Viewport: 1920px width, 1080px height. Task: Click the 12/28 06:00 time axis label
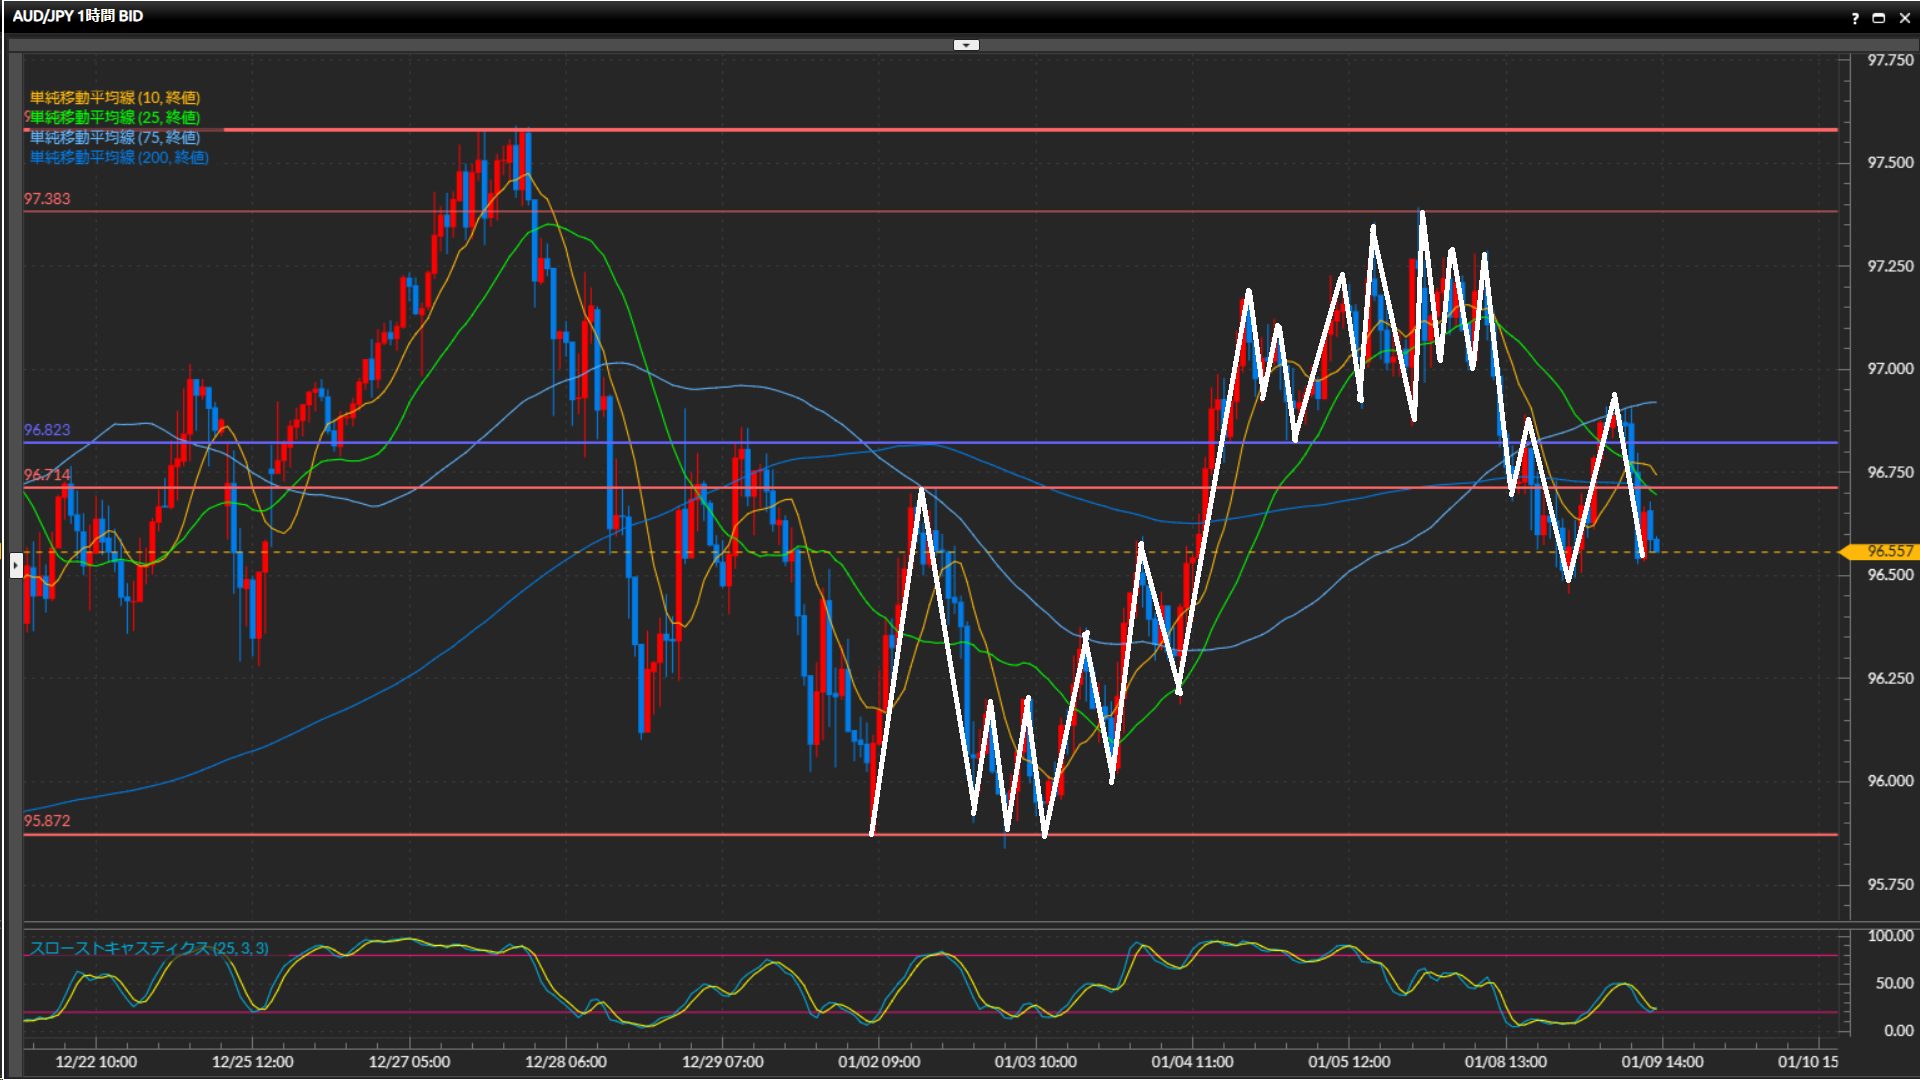(565, 1062)
